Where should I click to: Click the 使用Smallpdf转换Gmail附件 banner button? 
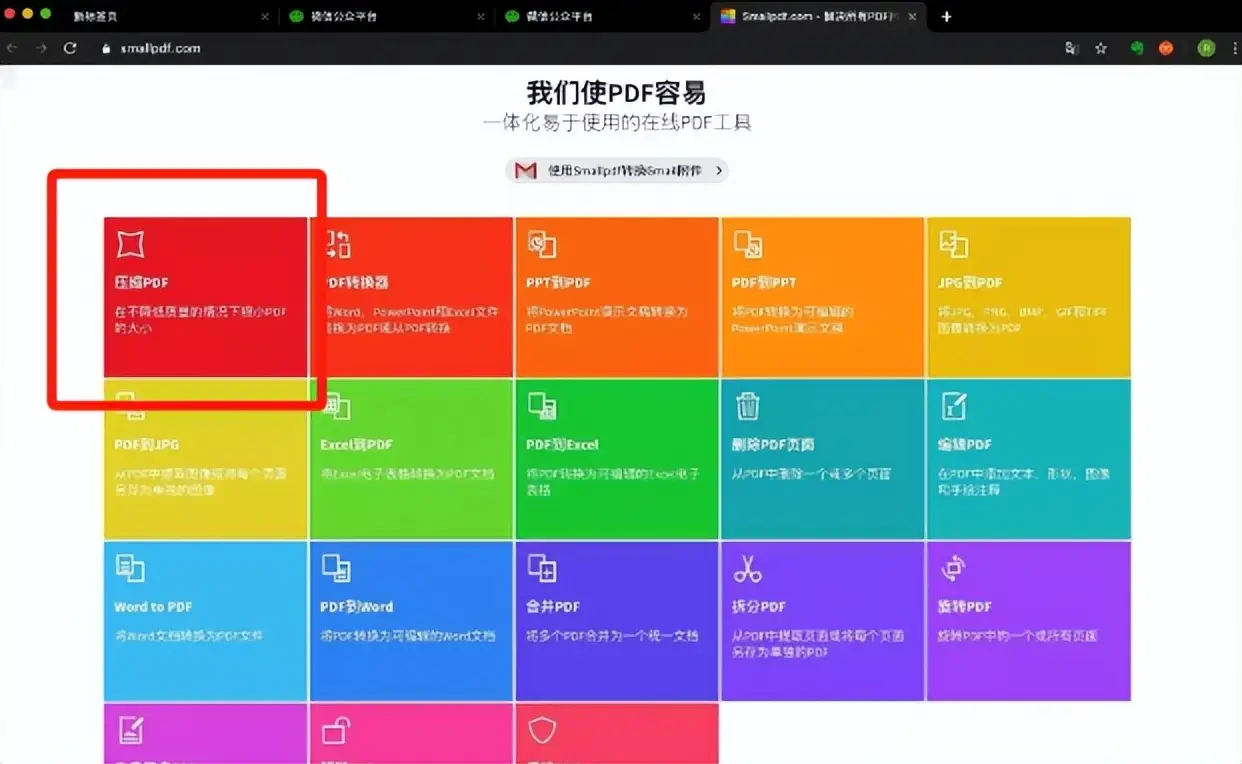(x=616, y=171)
